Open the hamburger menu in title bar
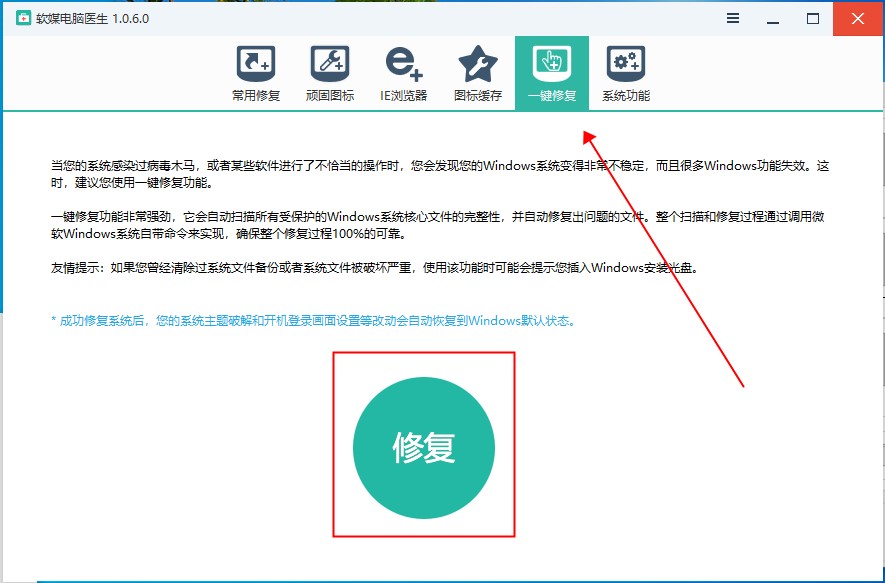 coord(733,19)
